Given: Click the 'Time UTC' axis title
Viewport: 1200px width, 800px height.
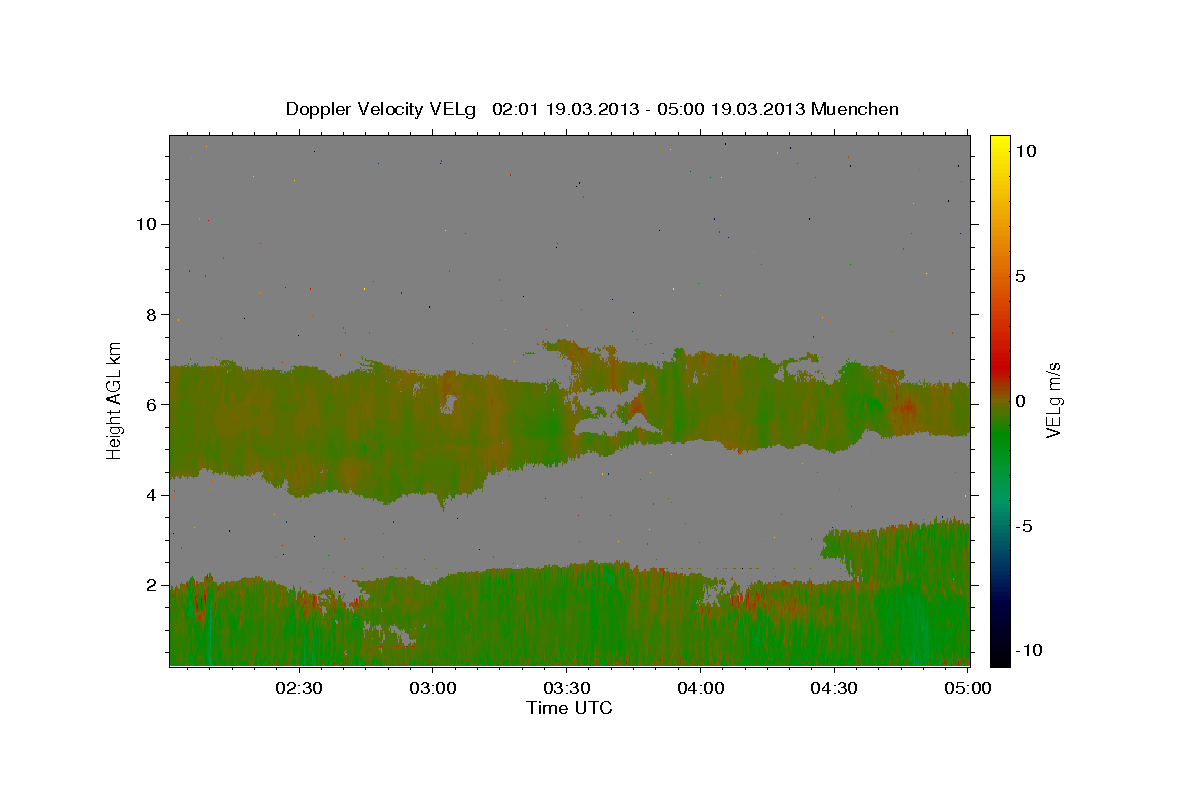Looking at the screenshot, I should (569, 708).
